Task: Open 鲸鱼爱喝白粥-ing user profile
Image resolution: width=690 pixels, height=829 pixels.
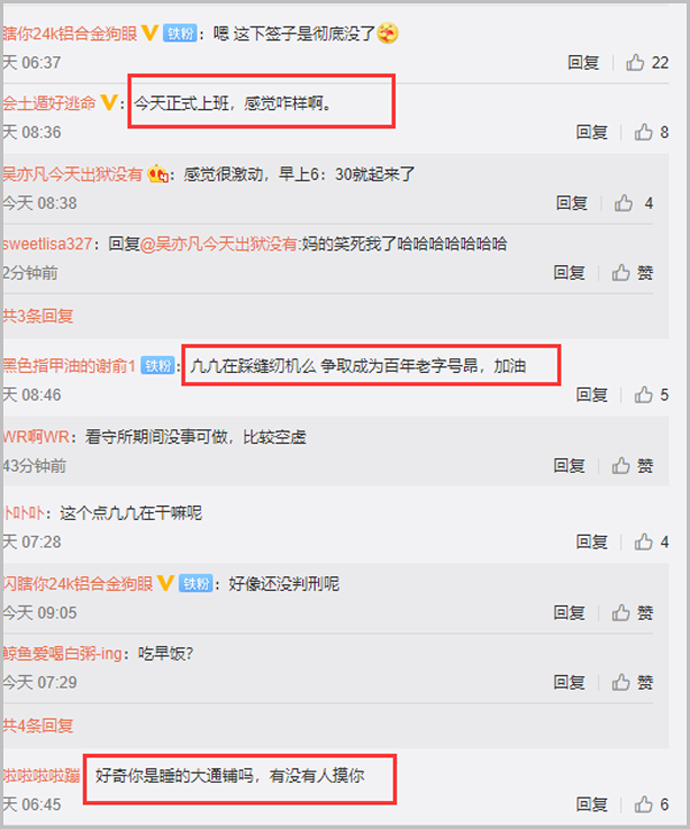Action: click(x=62, y=653)
